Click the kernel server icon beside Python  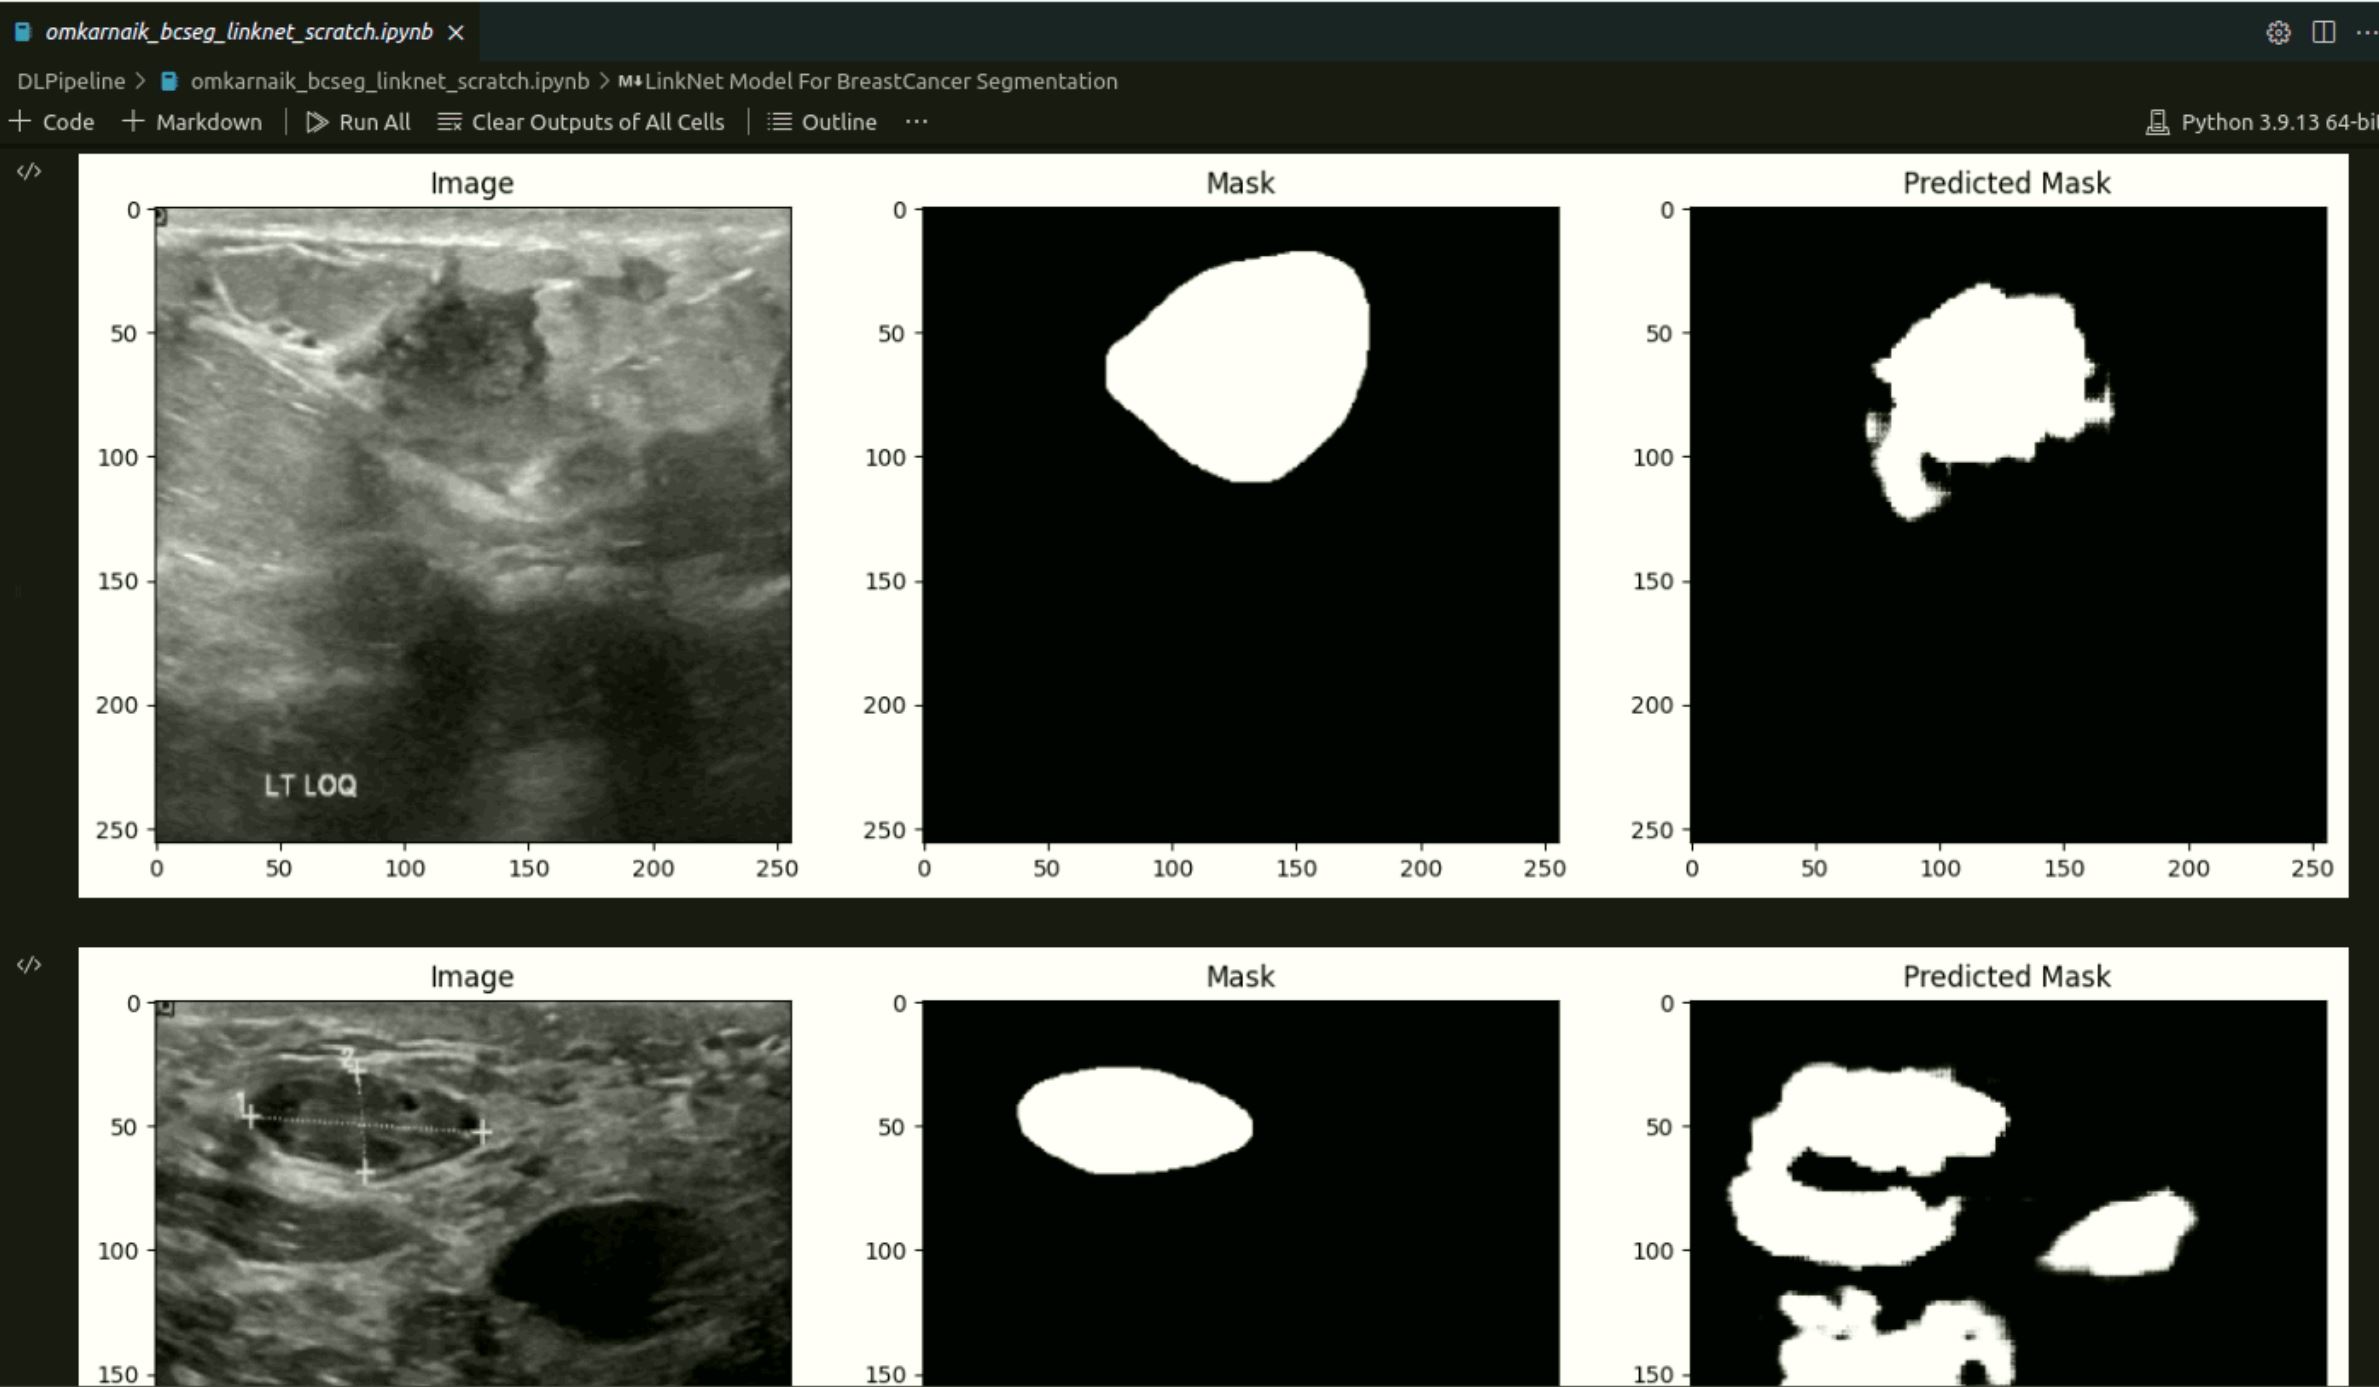pyautogui.click(x=2157, y=122)
